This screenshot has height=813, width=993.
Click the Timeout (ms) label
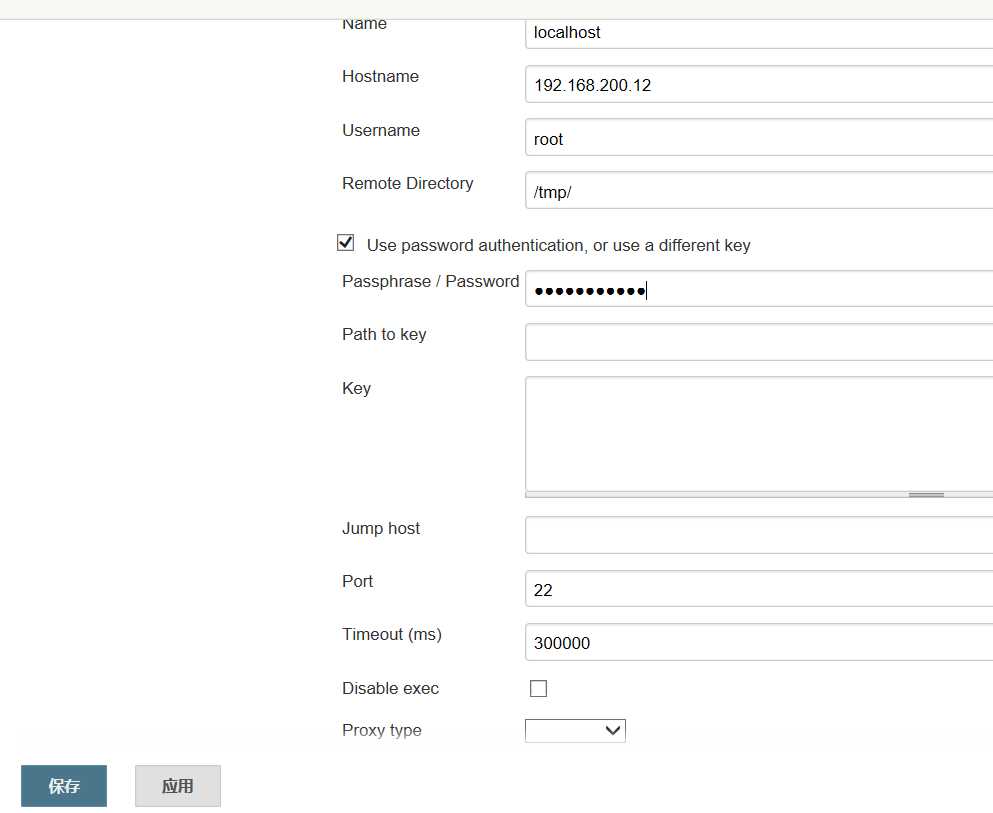392,634
